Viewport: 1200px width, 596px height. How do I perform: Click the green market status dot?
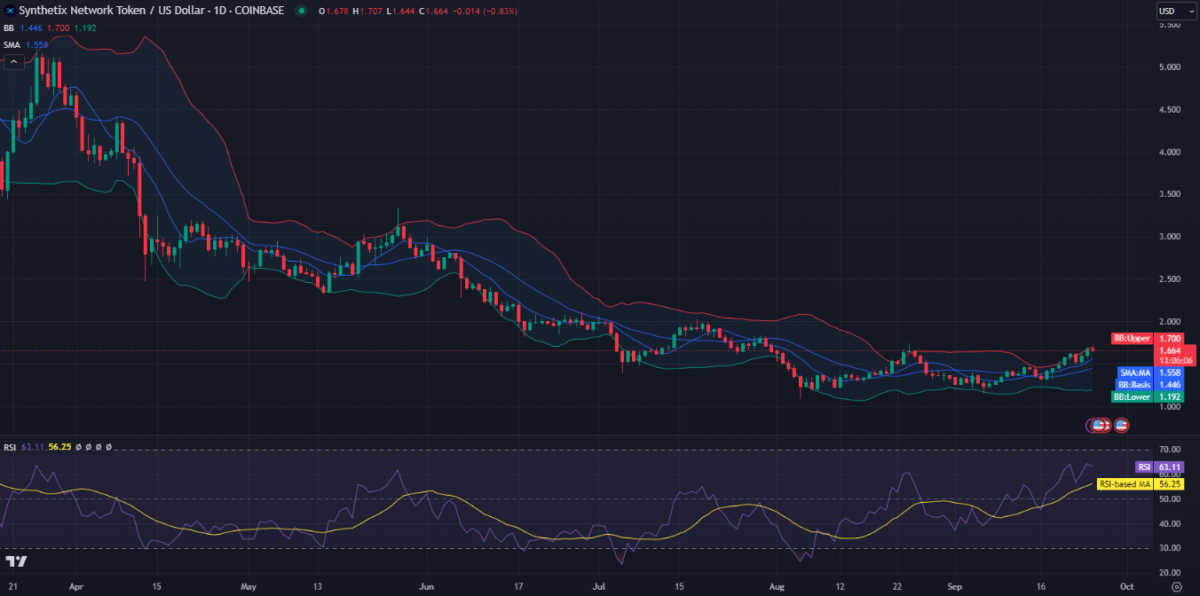click(301, 11)
